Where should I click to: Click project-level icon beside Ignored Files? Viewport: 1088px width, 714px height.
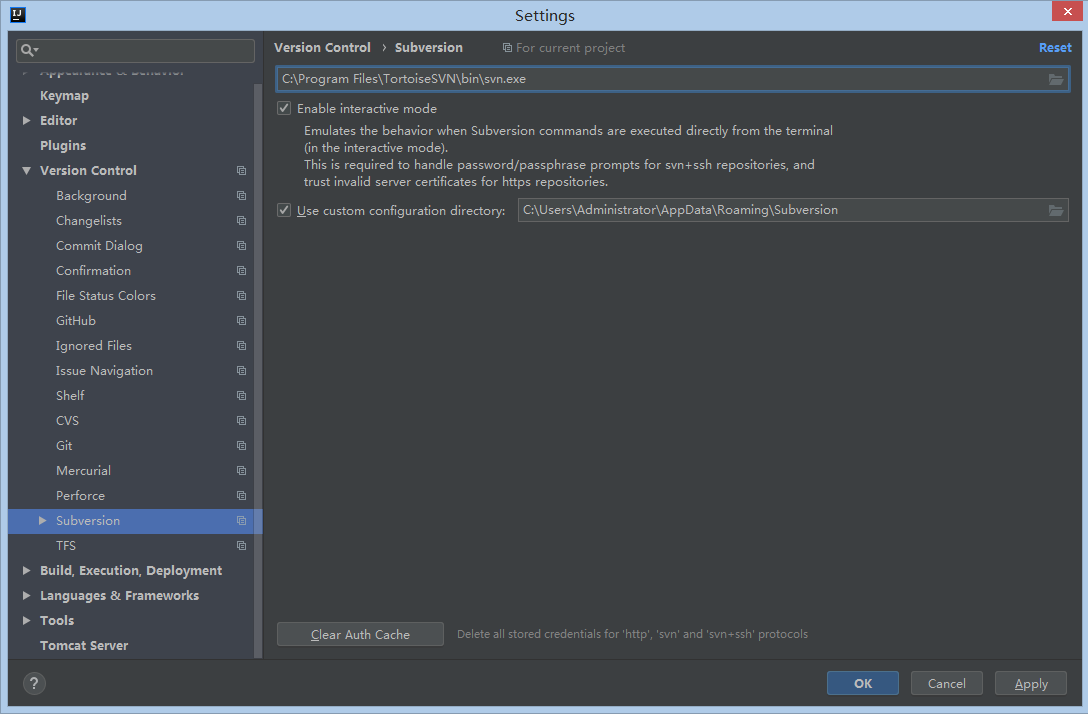[241, 346]
